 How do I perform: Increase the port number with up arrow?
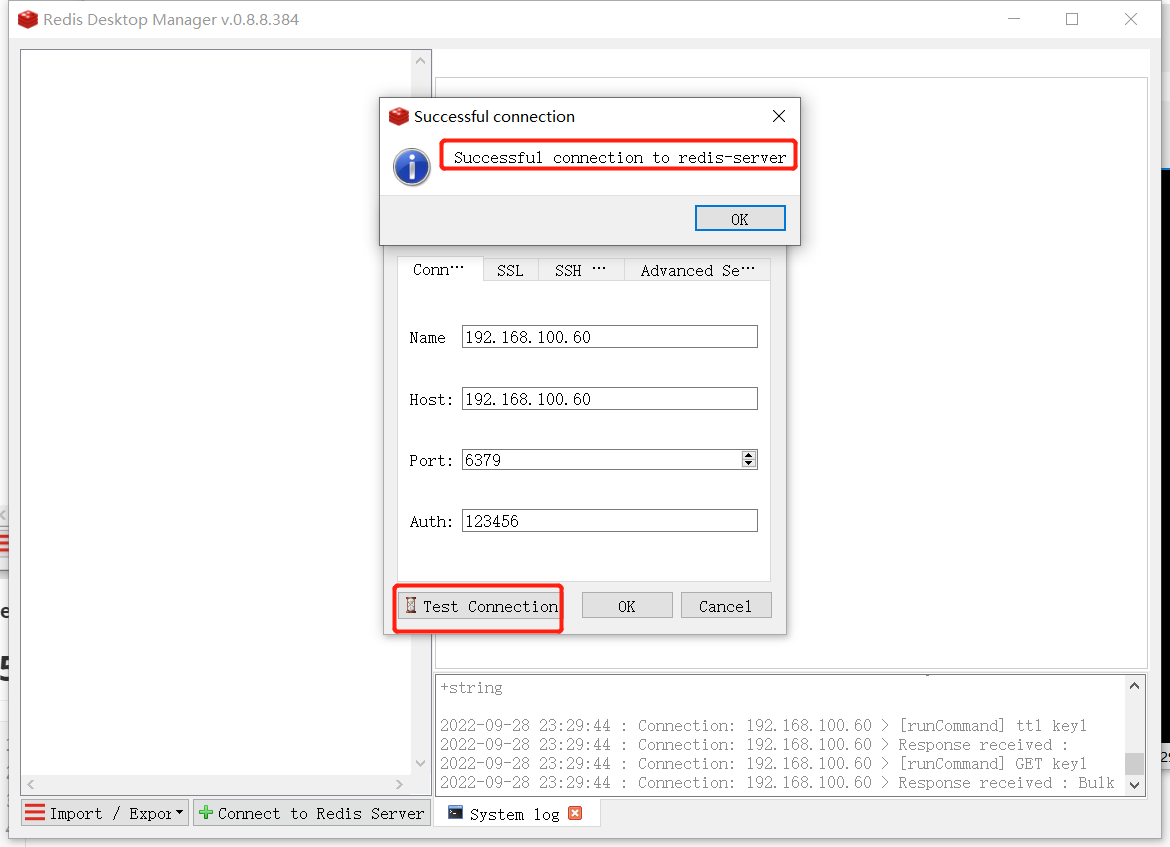[749, 454]
